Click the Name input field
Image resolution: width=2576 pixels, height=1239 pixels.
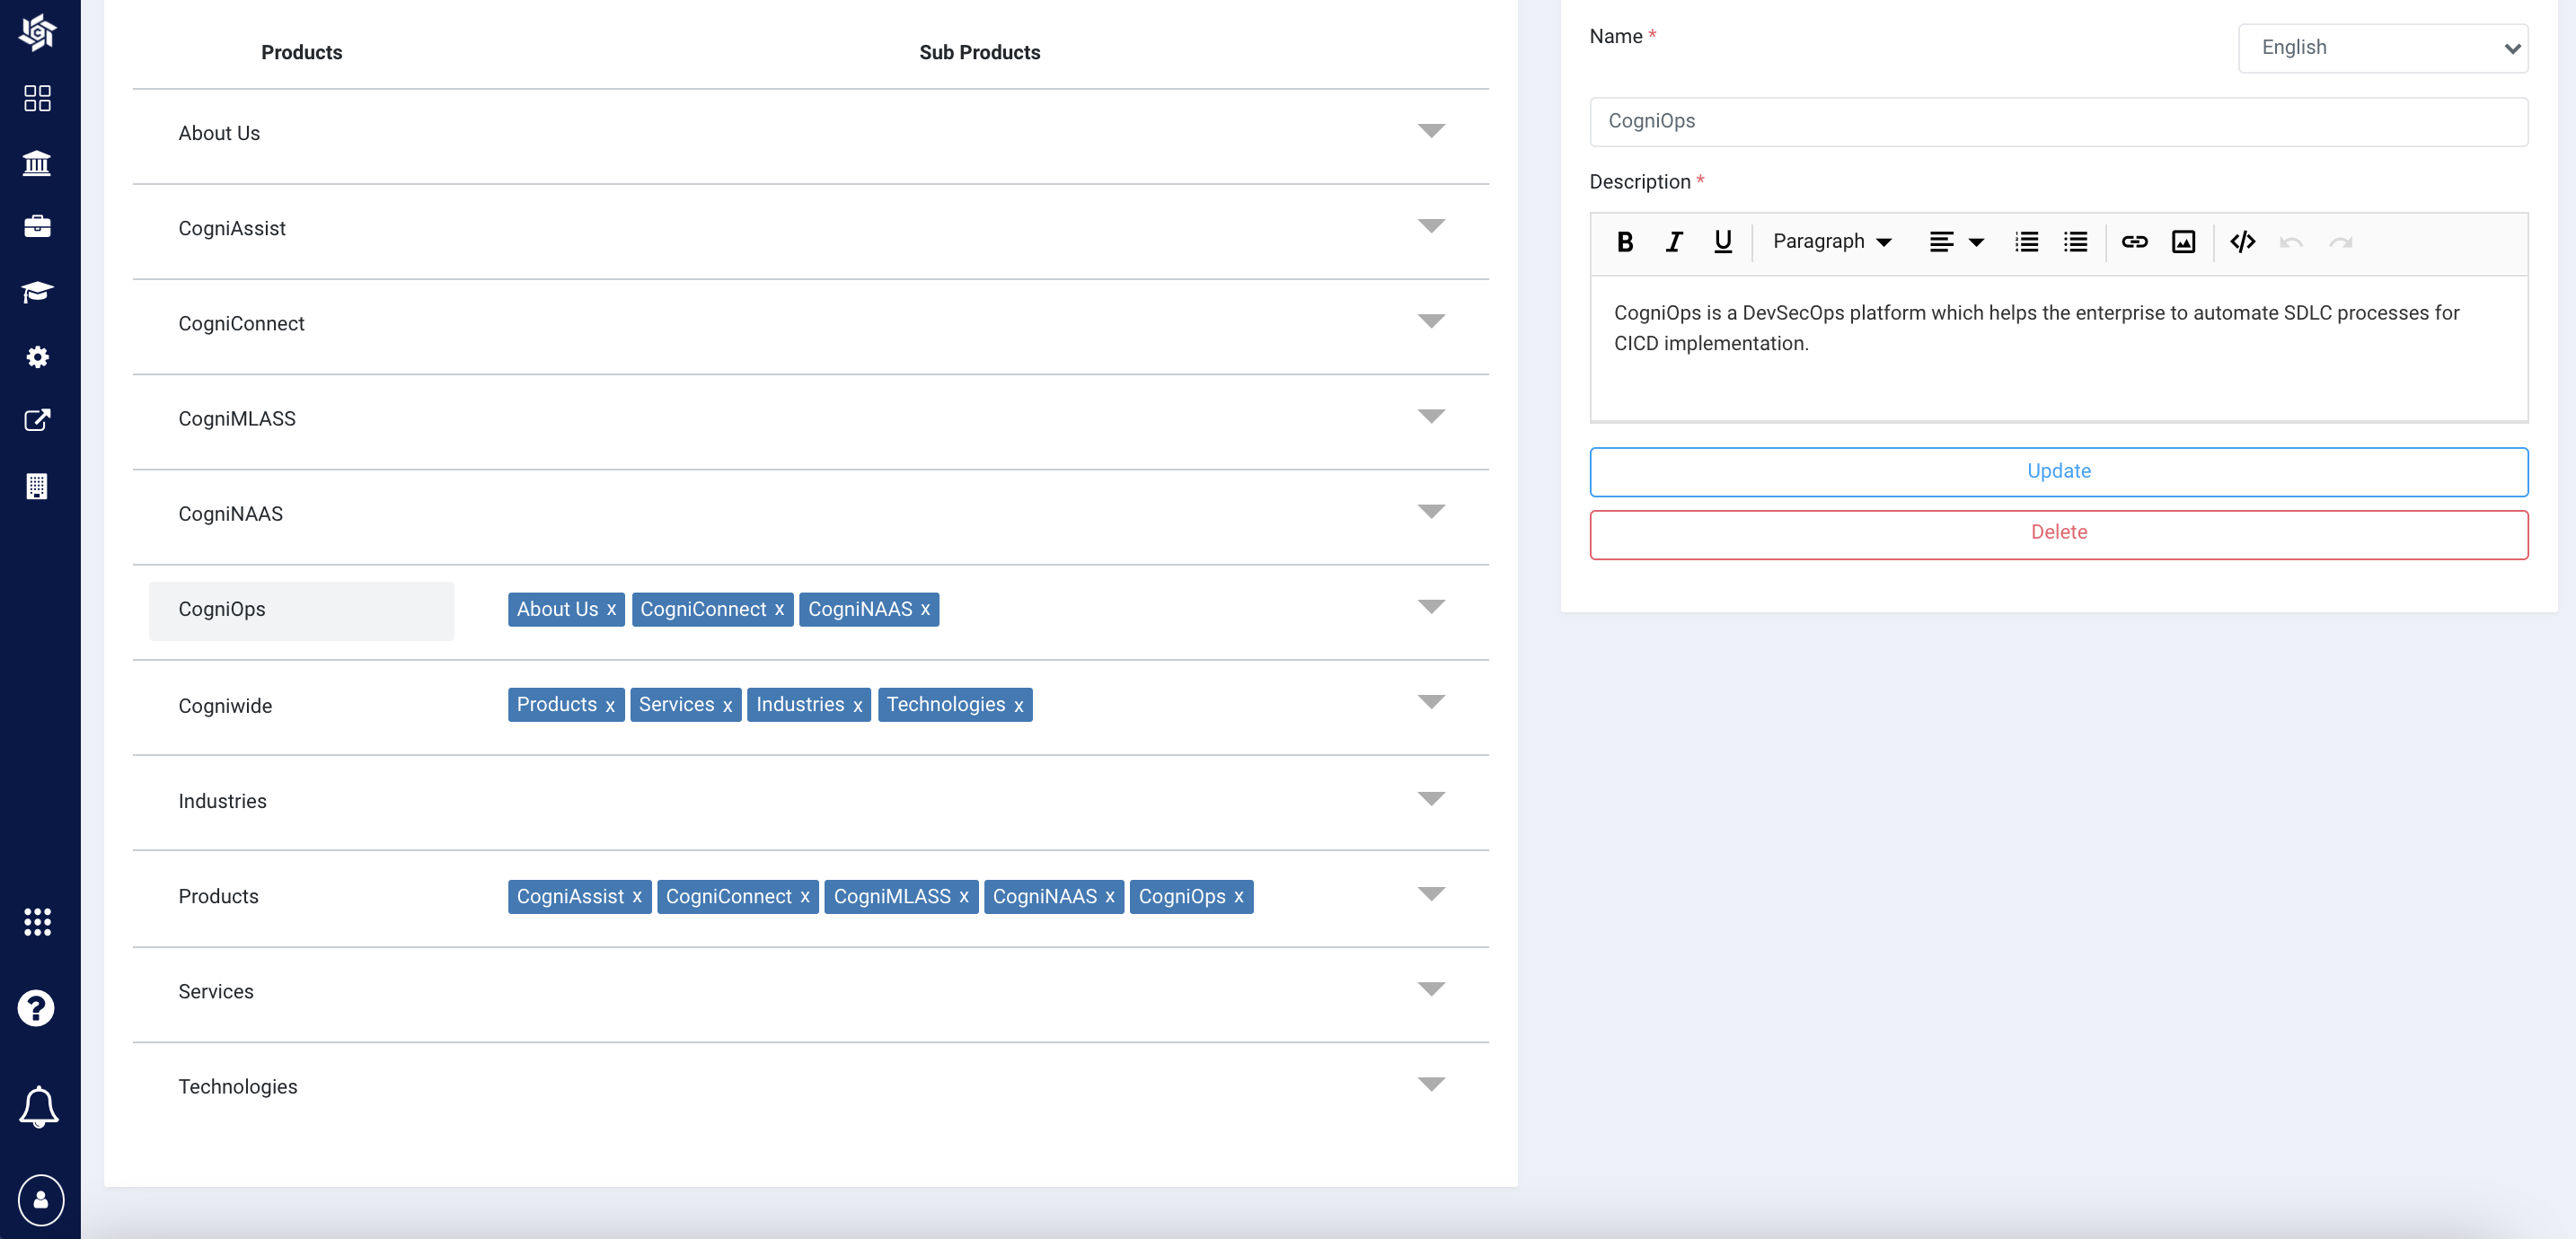click(x=2058, y=121)
